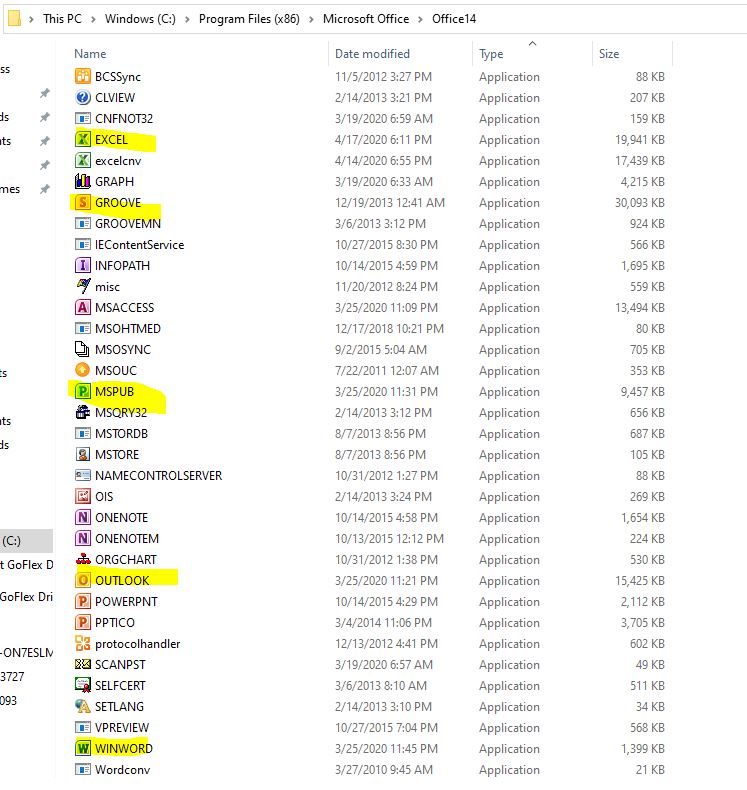The image size is (747, 790).
Task: Select the GRAPH chart icon
Action: pyautogui.click(x=83, y=181)
